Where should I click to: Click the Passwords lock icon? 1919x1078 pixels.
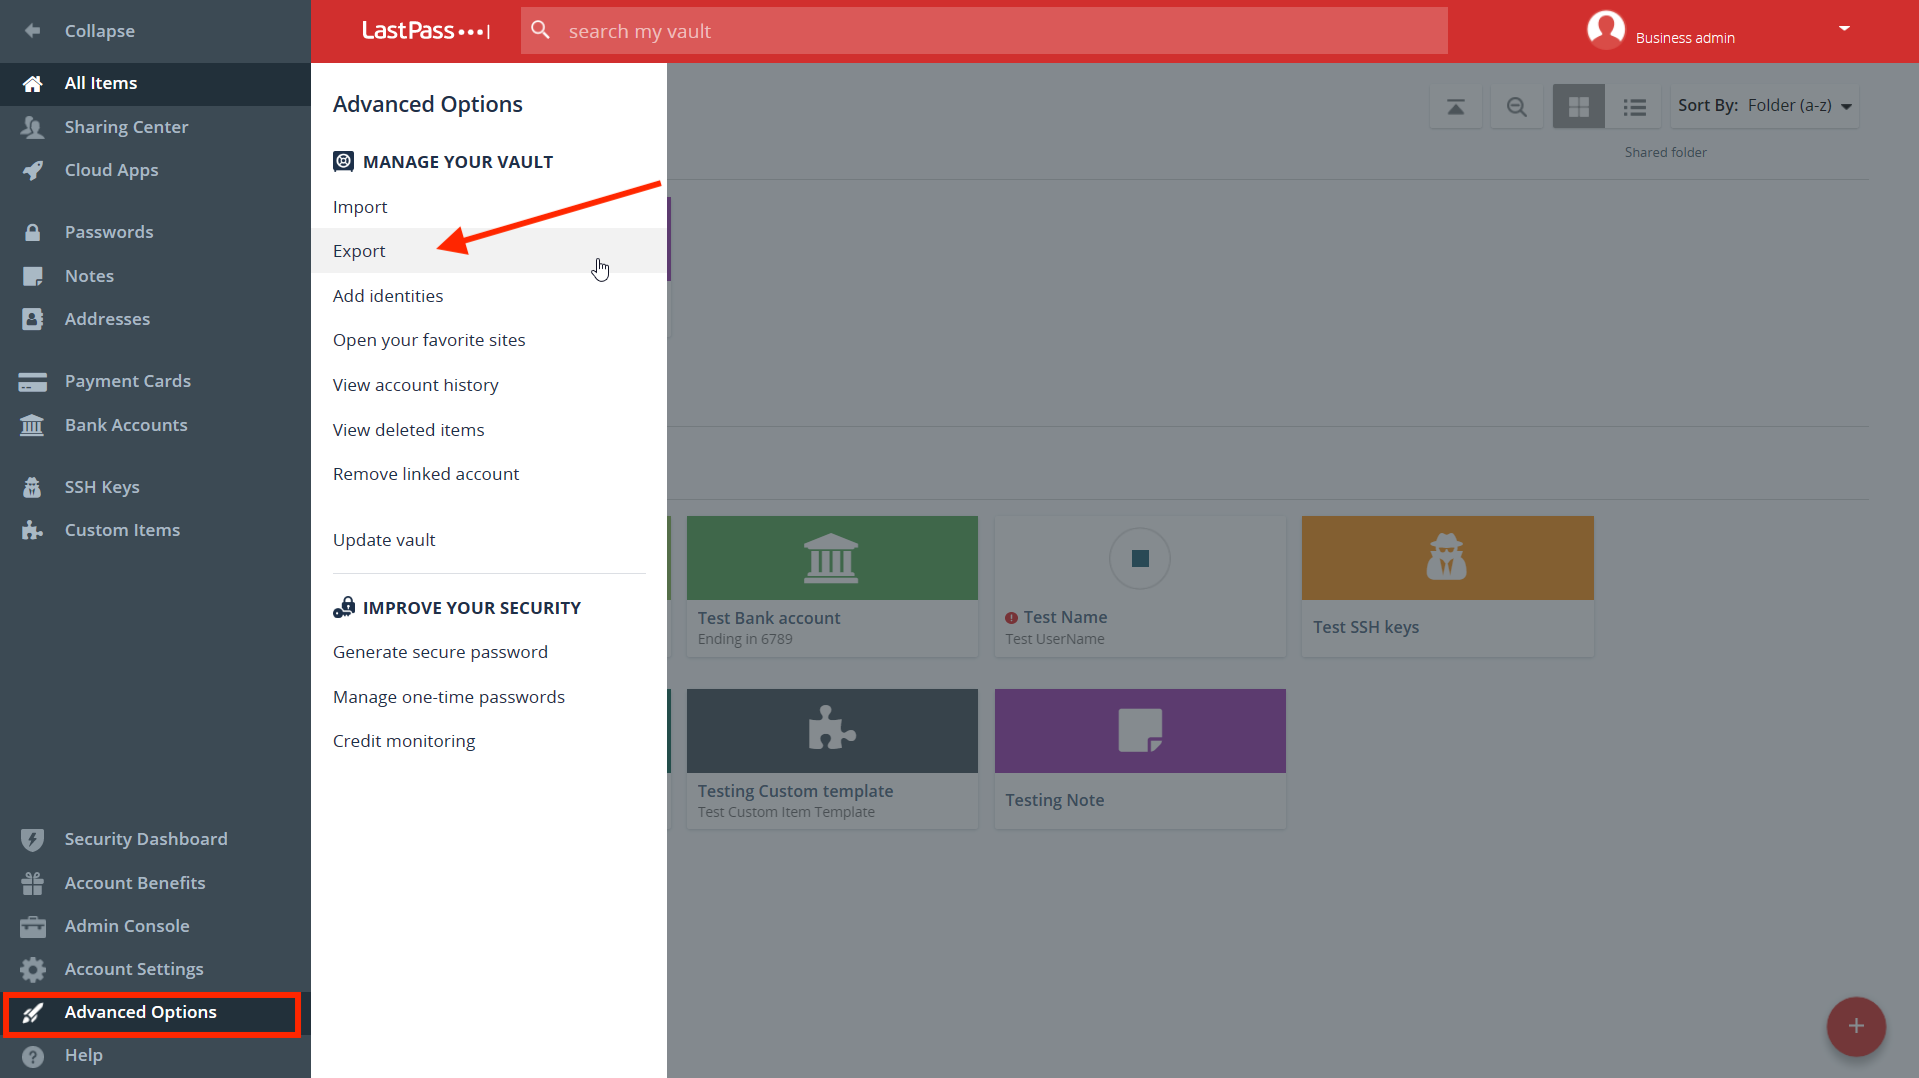pos(33,232)
